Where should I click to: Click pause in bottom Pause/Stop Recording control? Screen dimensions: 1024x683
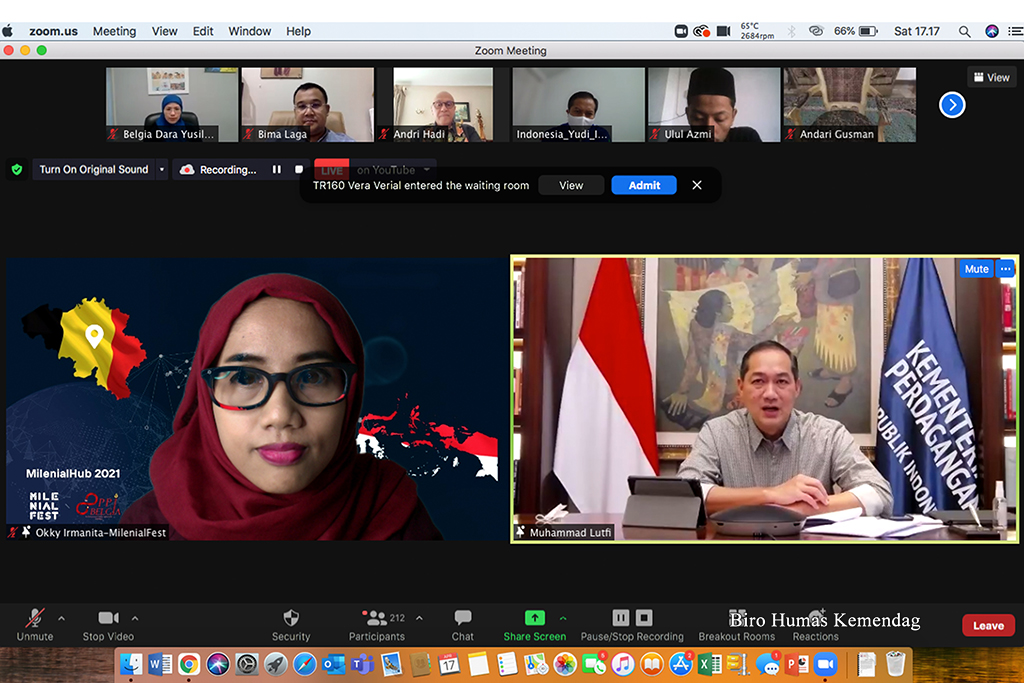tap(620, 618)
